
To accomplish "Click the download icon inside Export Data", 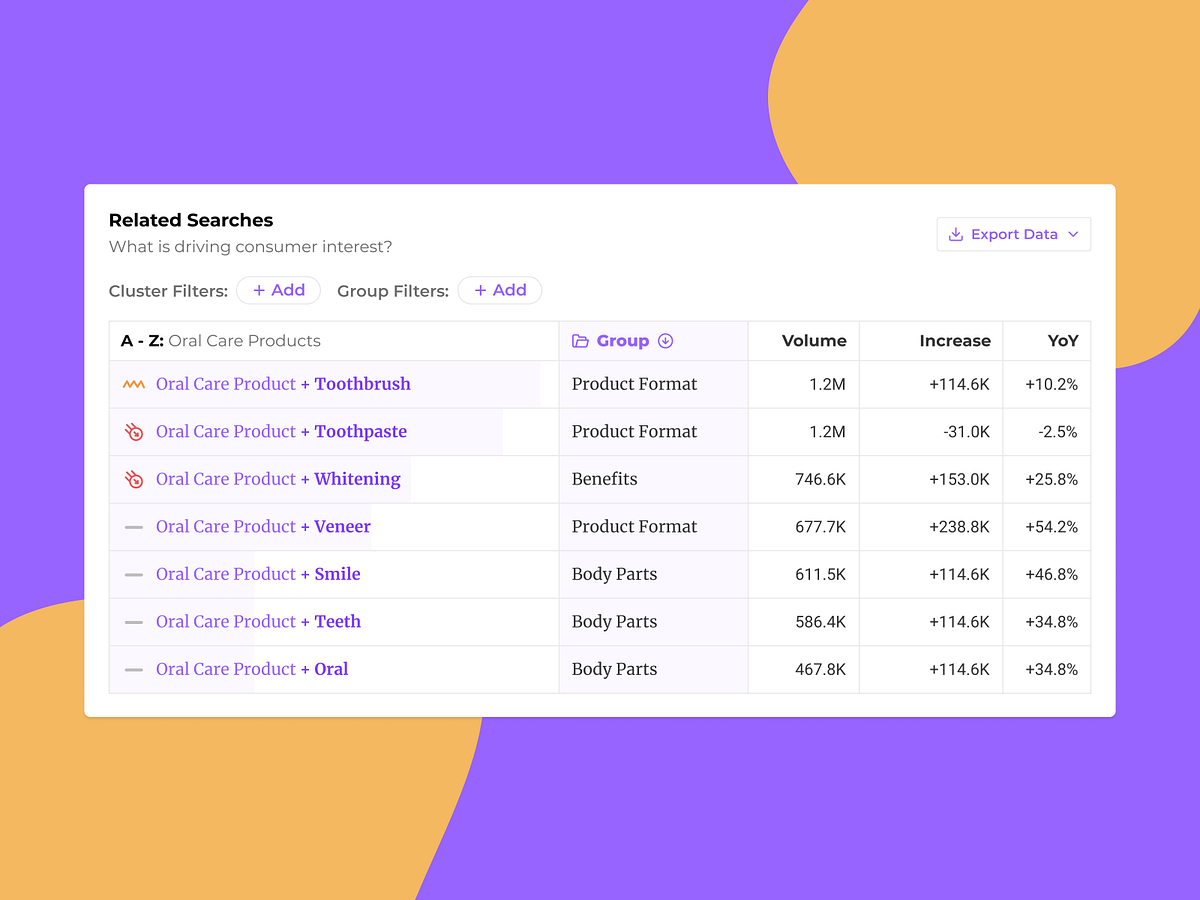I will pyautogui.click(x=957, y=234).
